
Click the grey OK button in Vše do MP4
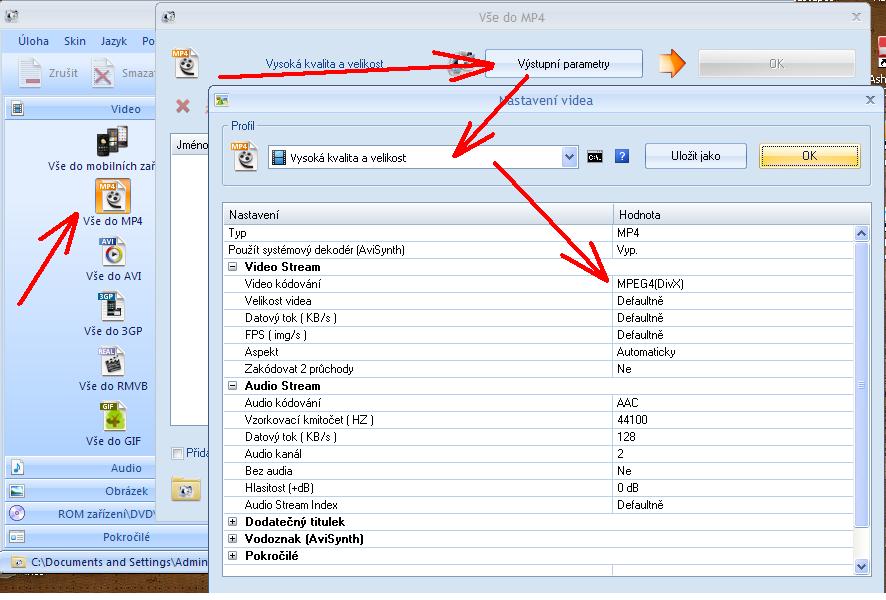coord(776,64)
